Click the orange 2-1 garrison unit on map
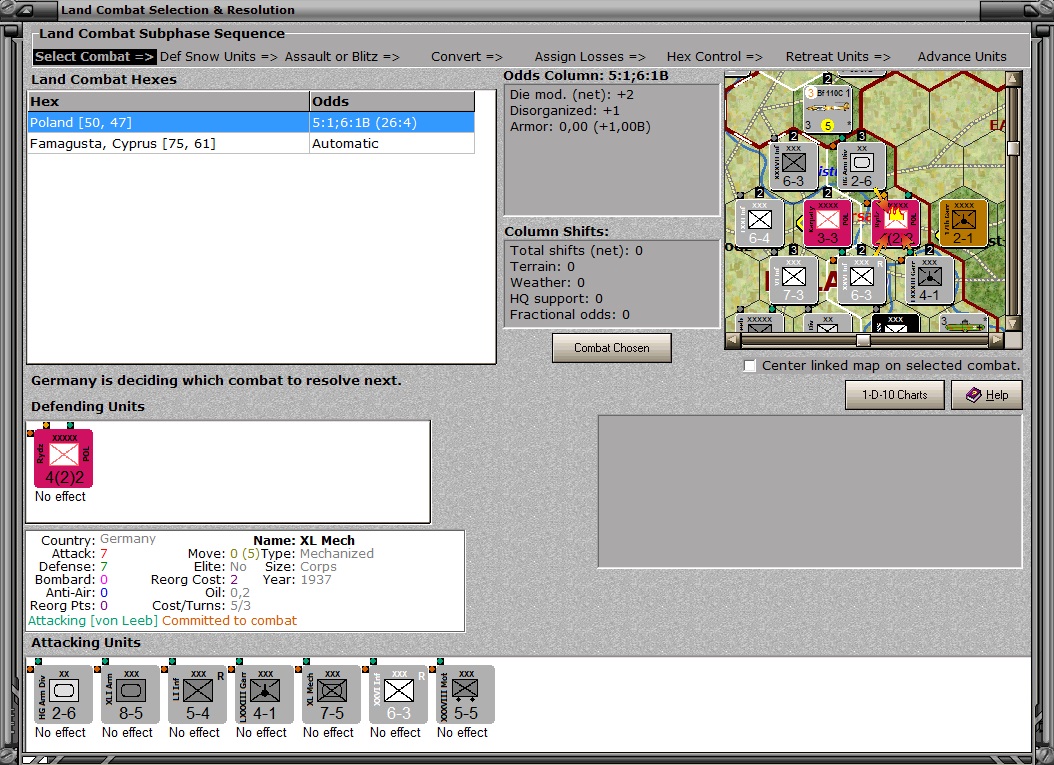This screenshot has height=765, width=1054. tap(963, 223)
